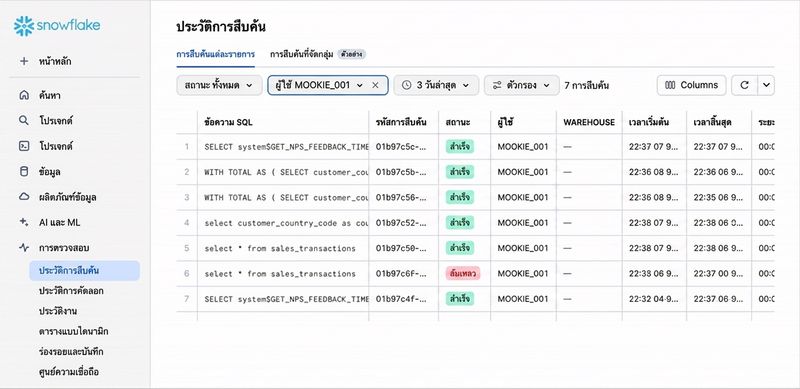
Task: Click the Columns button
Action: [691, 85]
